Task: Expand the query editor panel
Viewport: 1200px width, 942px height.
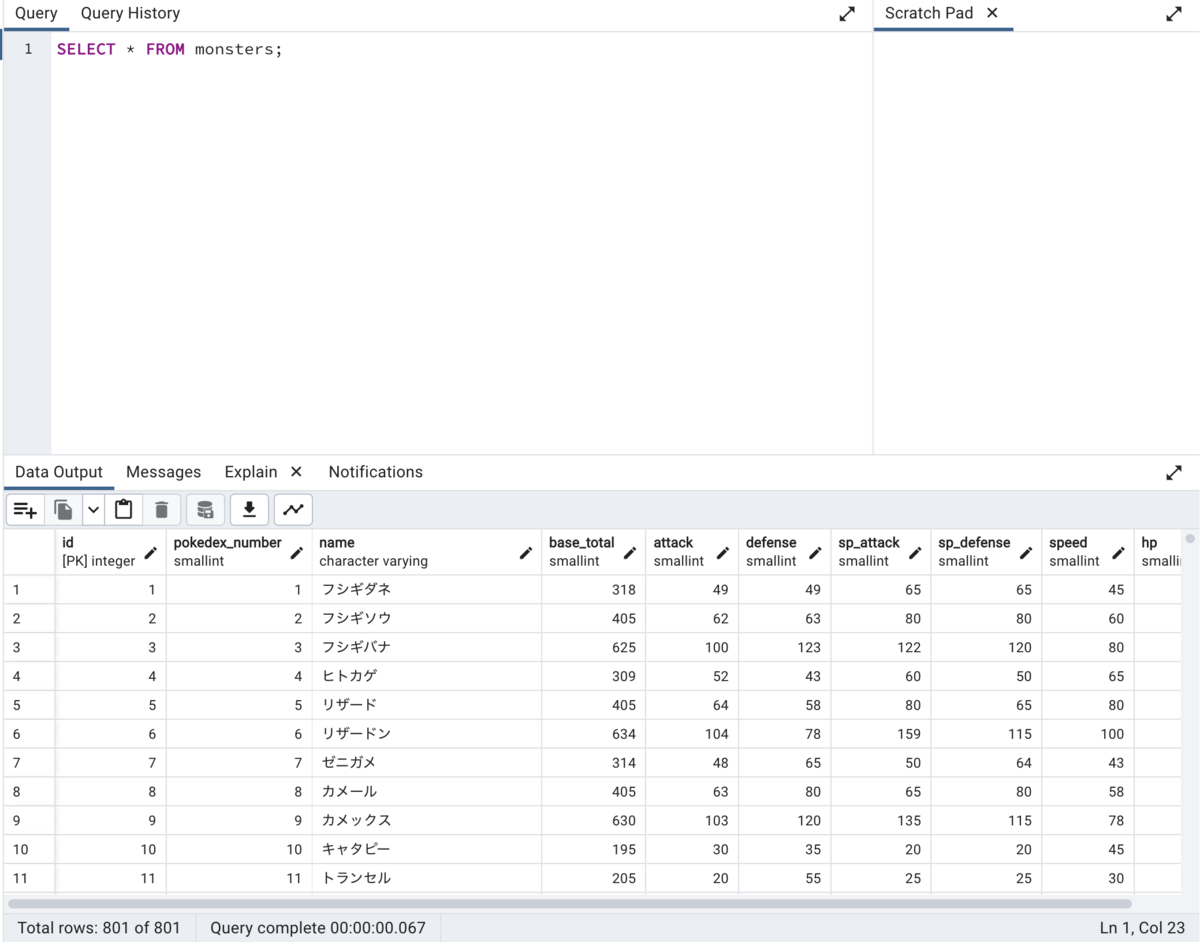Action: click(x=847, y=14)
